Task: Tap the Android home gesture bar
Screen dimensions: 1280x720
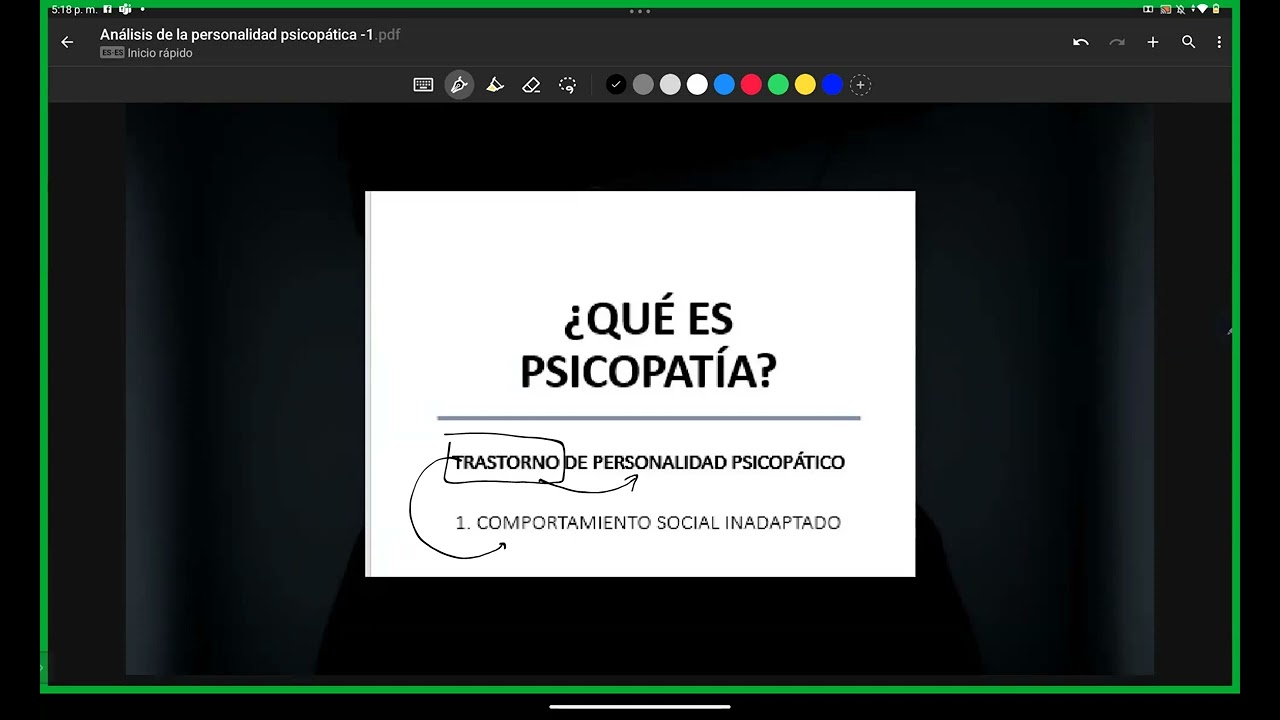Action: 640,706
